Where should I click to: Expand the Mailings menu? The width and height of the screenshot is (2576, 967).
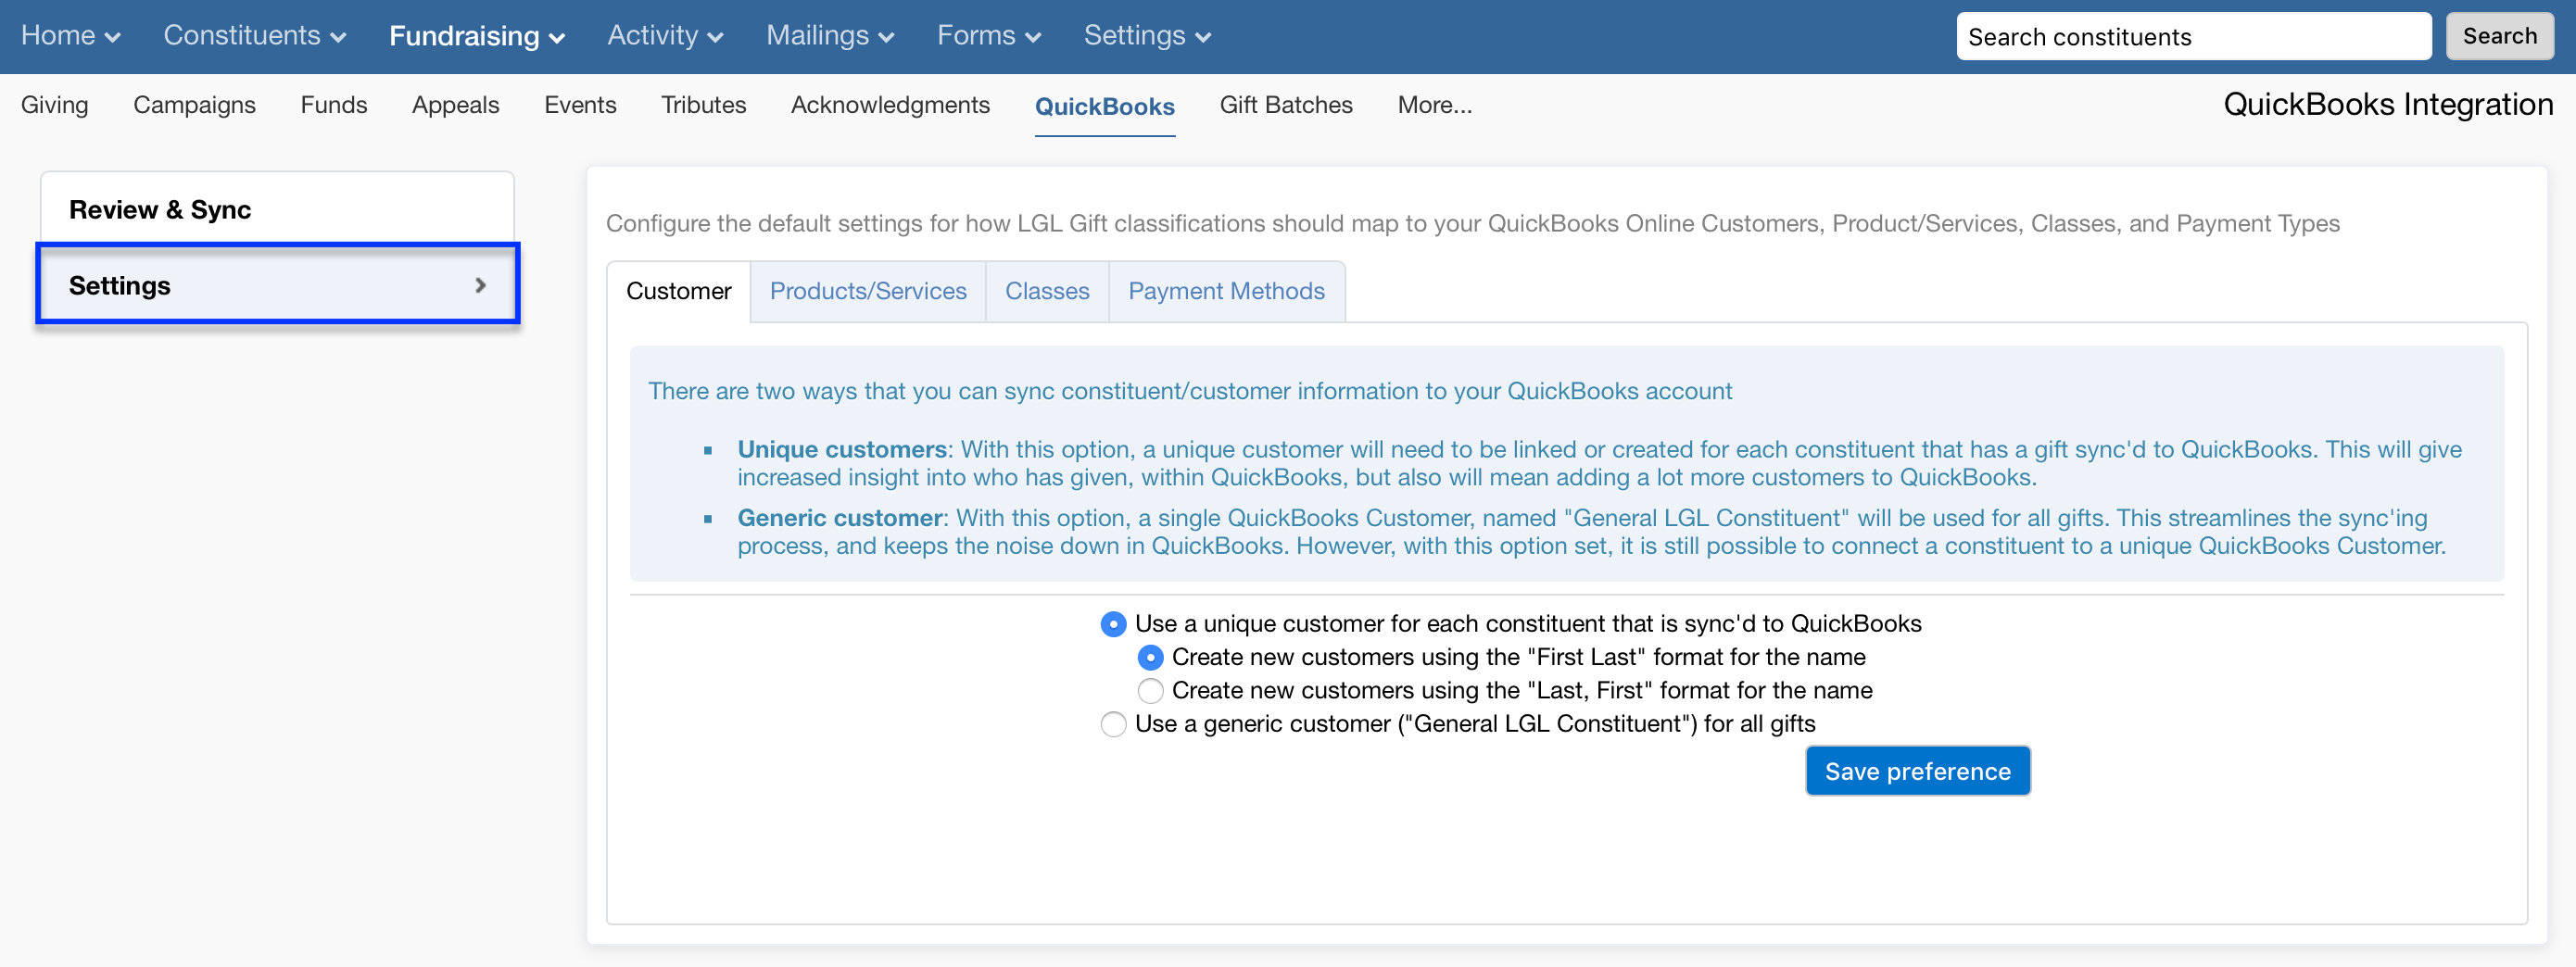pyautogui.click(x=829, y=36)
